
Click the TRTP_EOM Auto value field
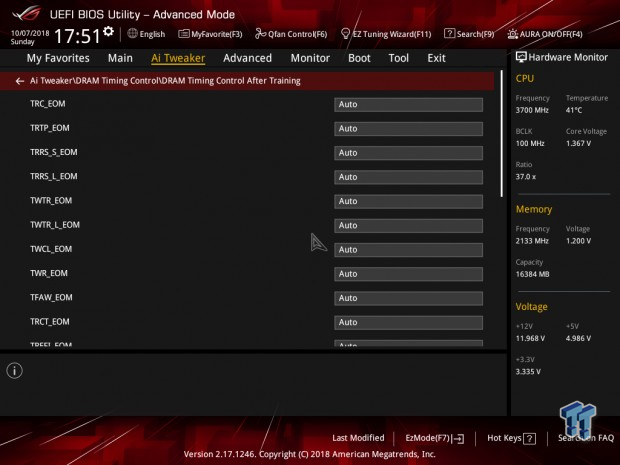click(408, 129)
